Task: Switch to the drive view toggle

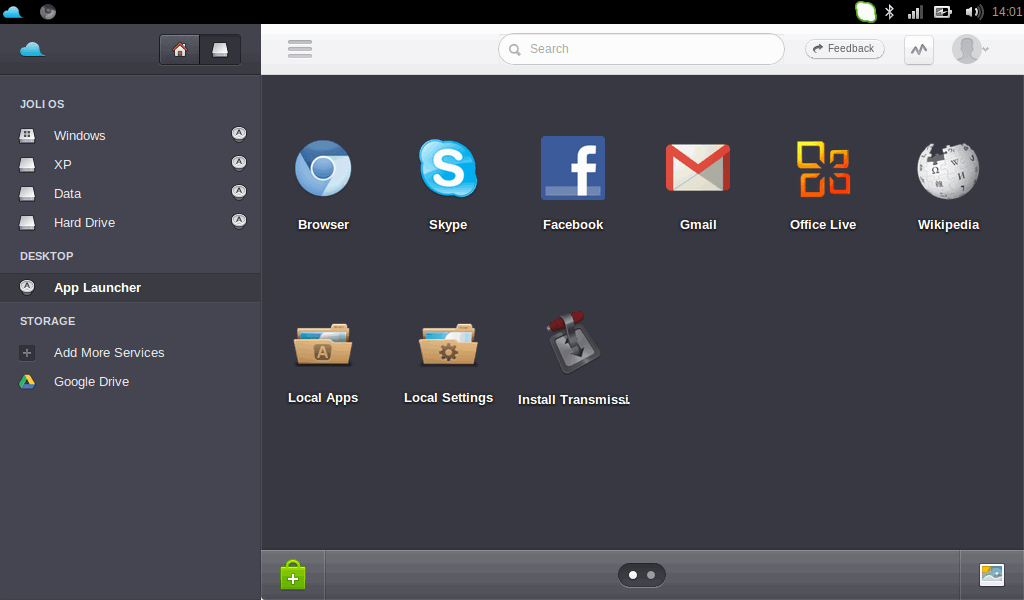Action: click(220, 50)
